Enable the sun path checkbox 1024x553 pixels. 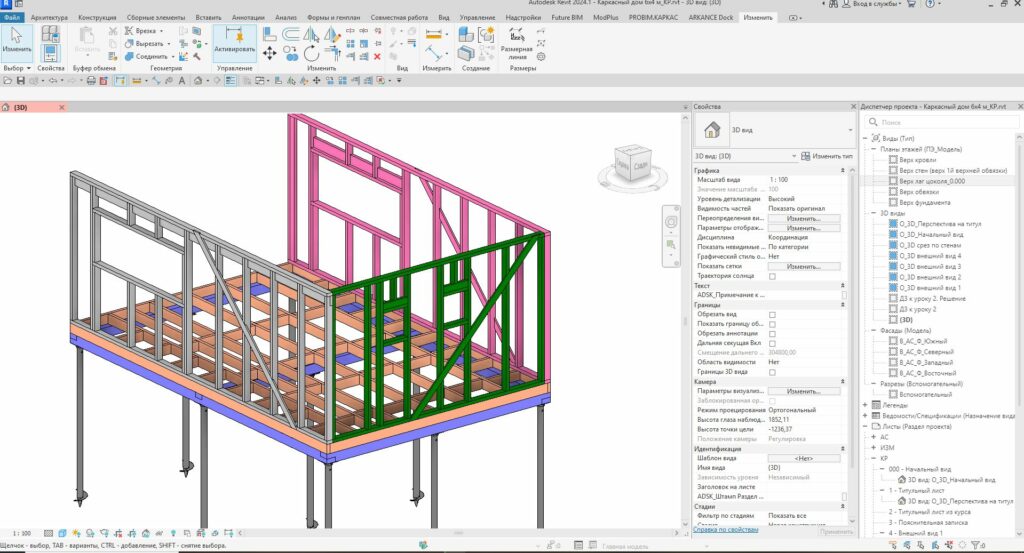point(772,275)
